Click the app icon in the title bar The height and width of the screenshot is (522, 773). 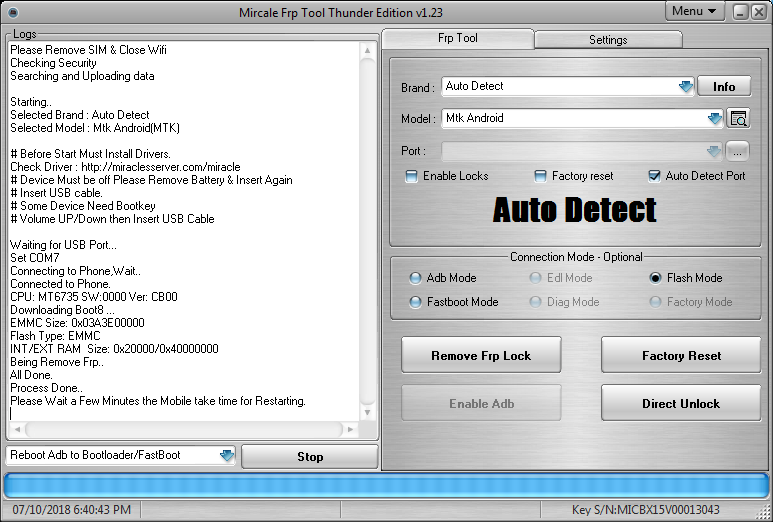tap(14, 12)
